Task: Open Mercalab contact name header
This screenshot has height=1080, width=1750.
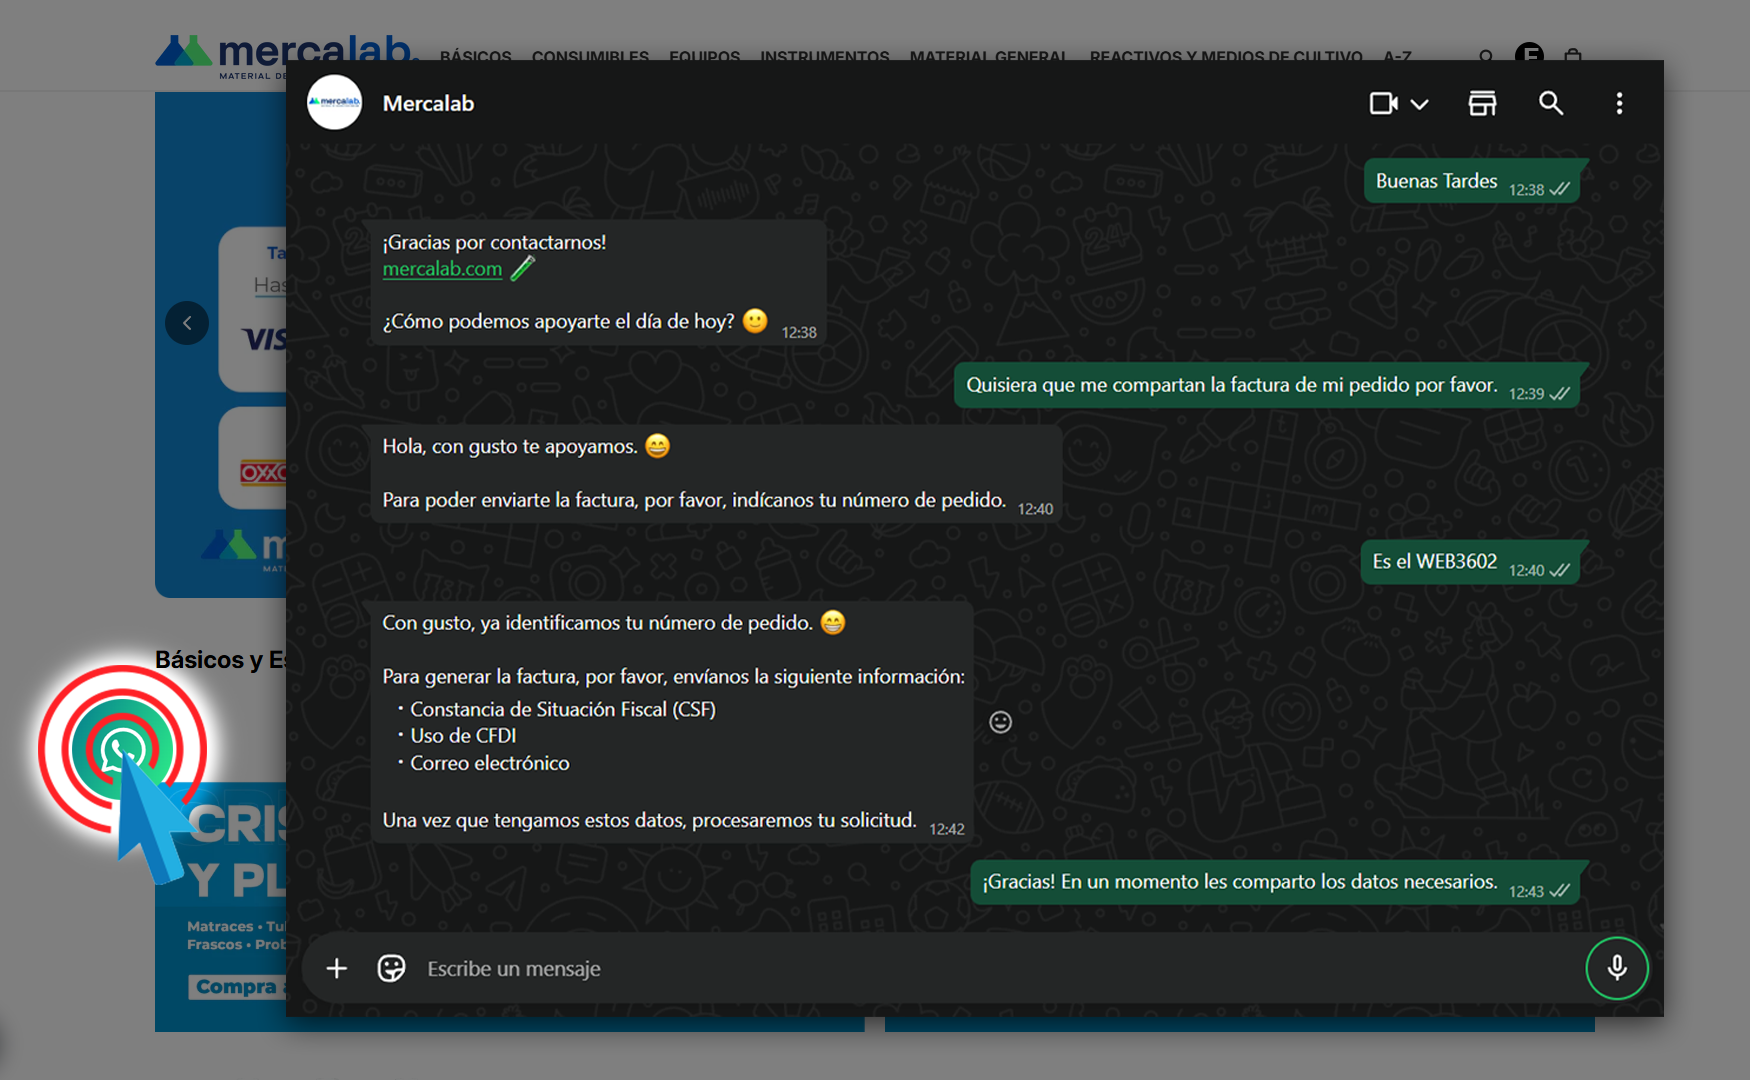Action: click(428, 103)
